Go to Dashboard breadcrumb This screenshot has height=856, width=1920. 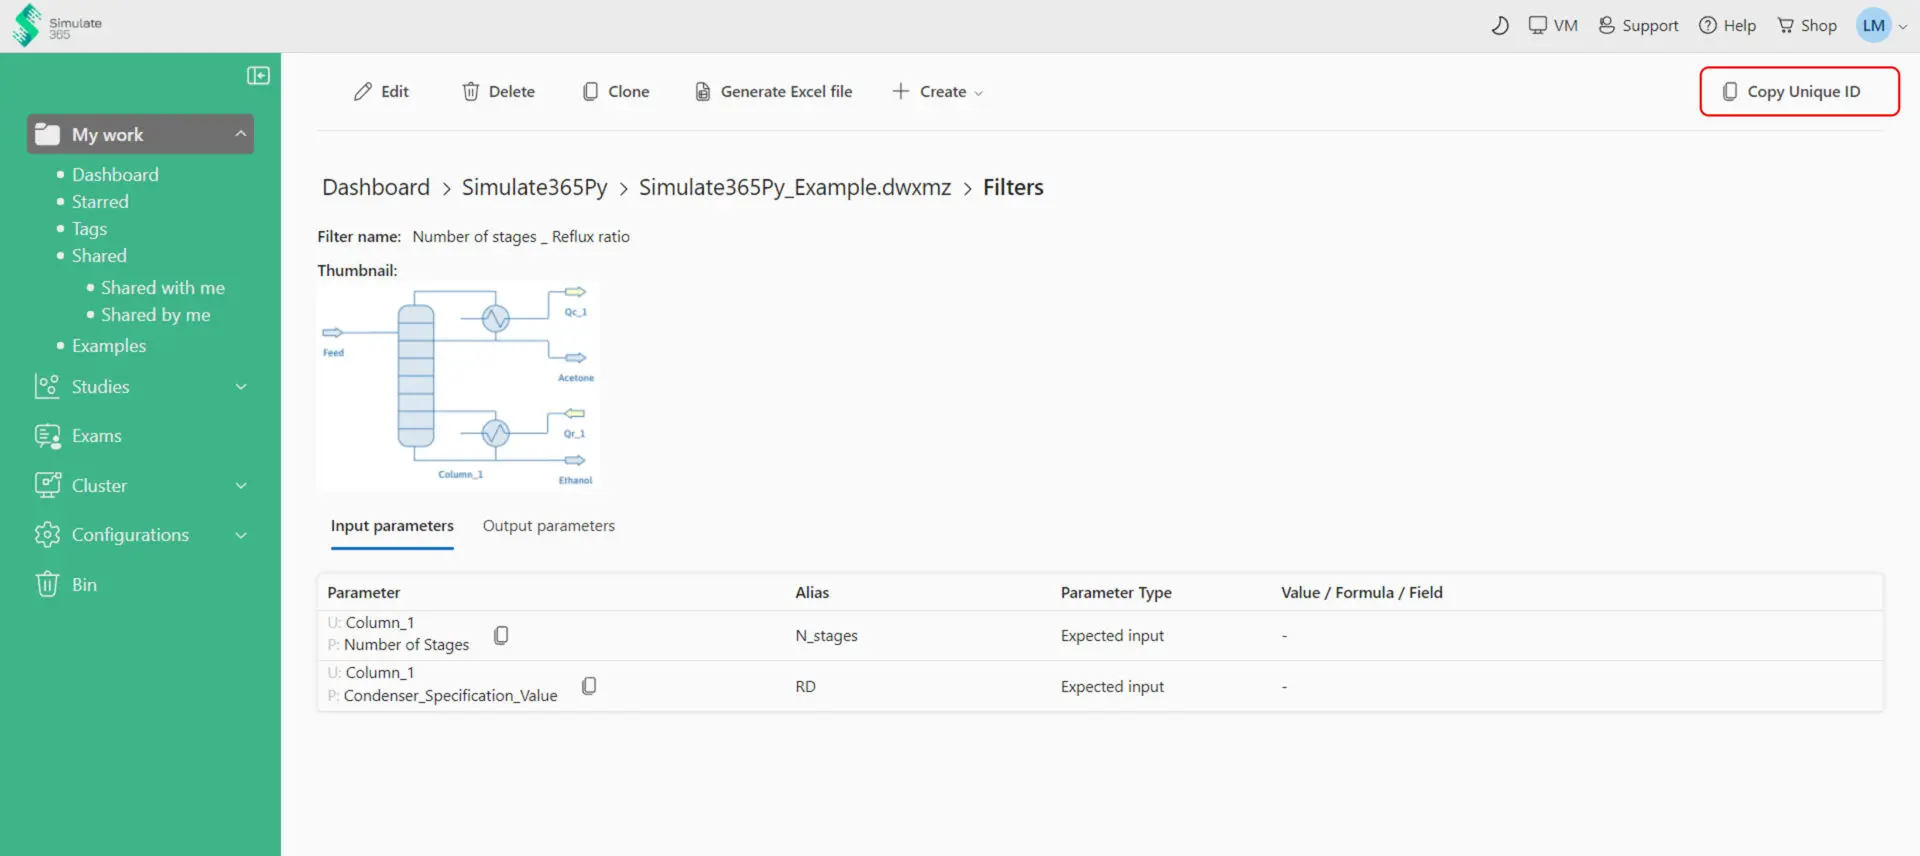376,188
